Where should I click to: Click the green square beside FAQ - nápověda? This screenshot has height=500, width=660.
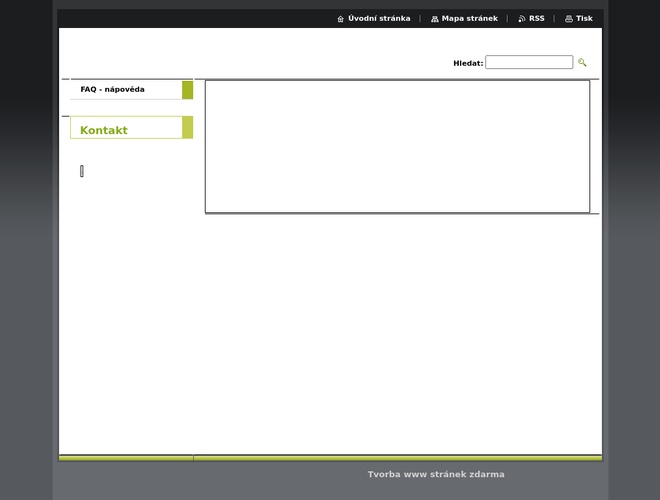[187, 90]
